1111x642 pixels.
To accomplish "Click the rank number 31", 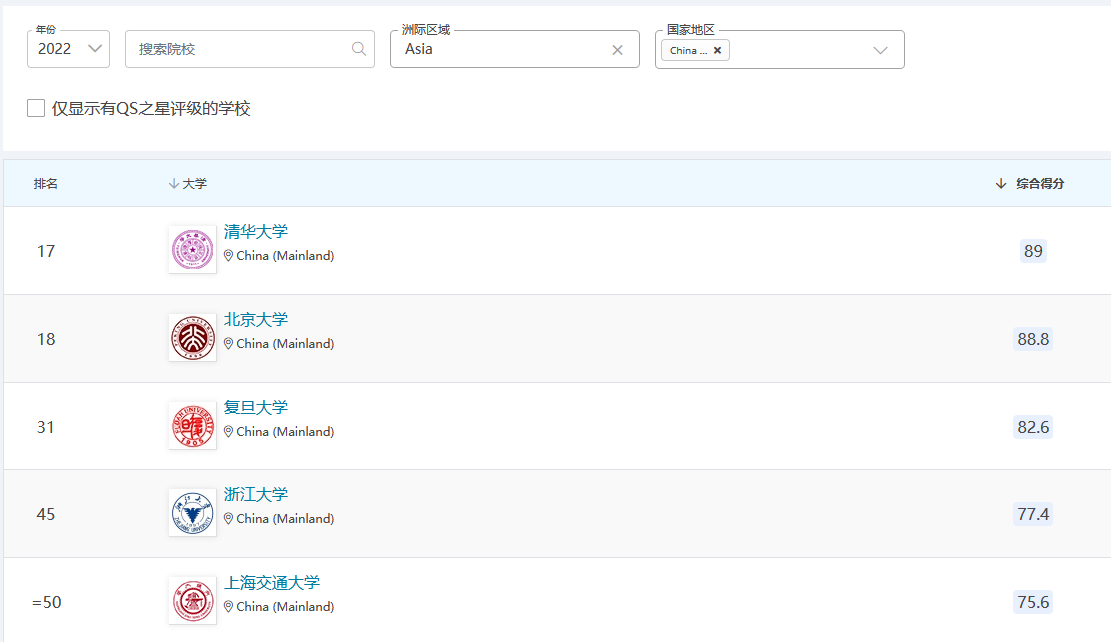I will point(46,427).
